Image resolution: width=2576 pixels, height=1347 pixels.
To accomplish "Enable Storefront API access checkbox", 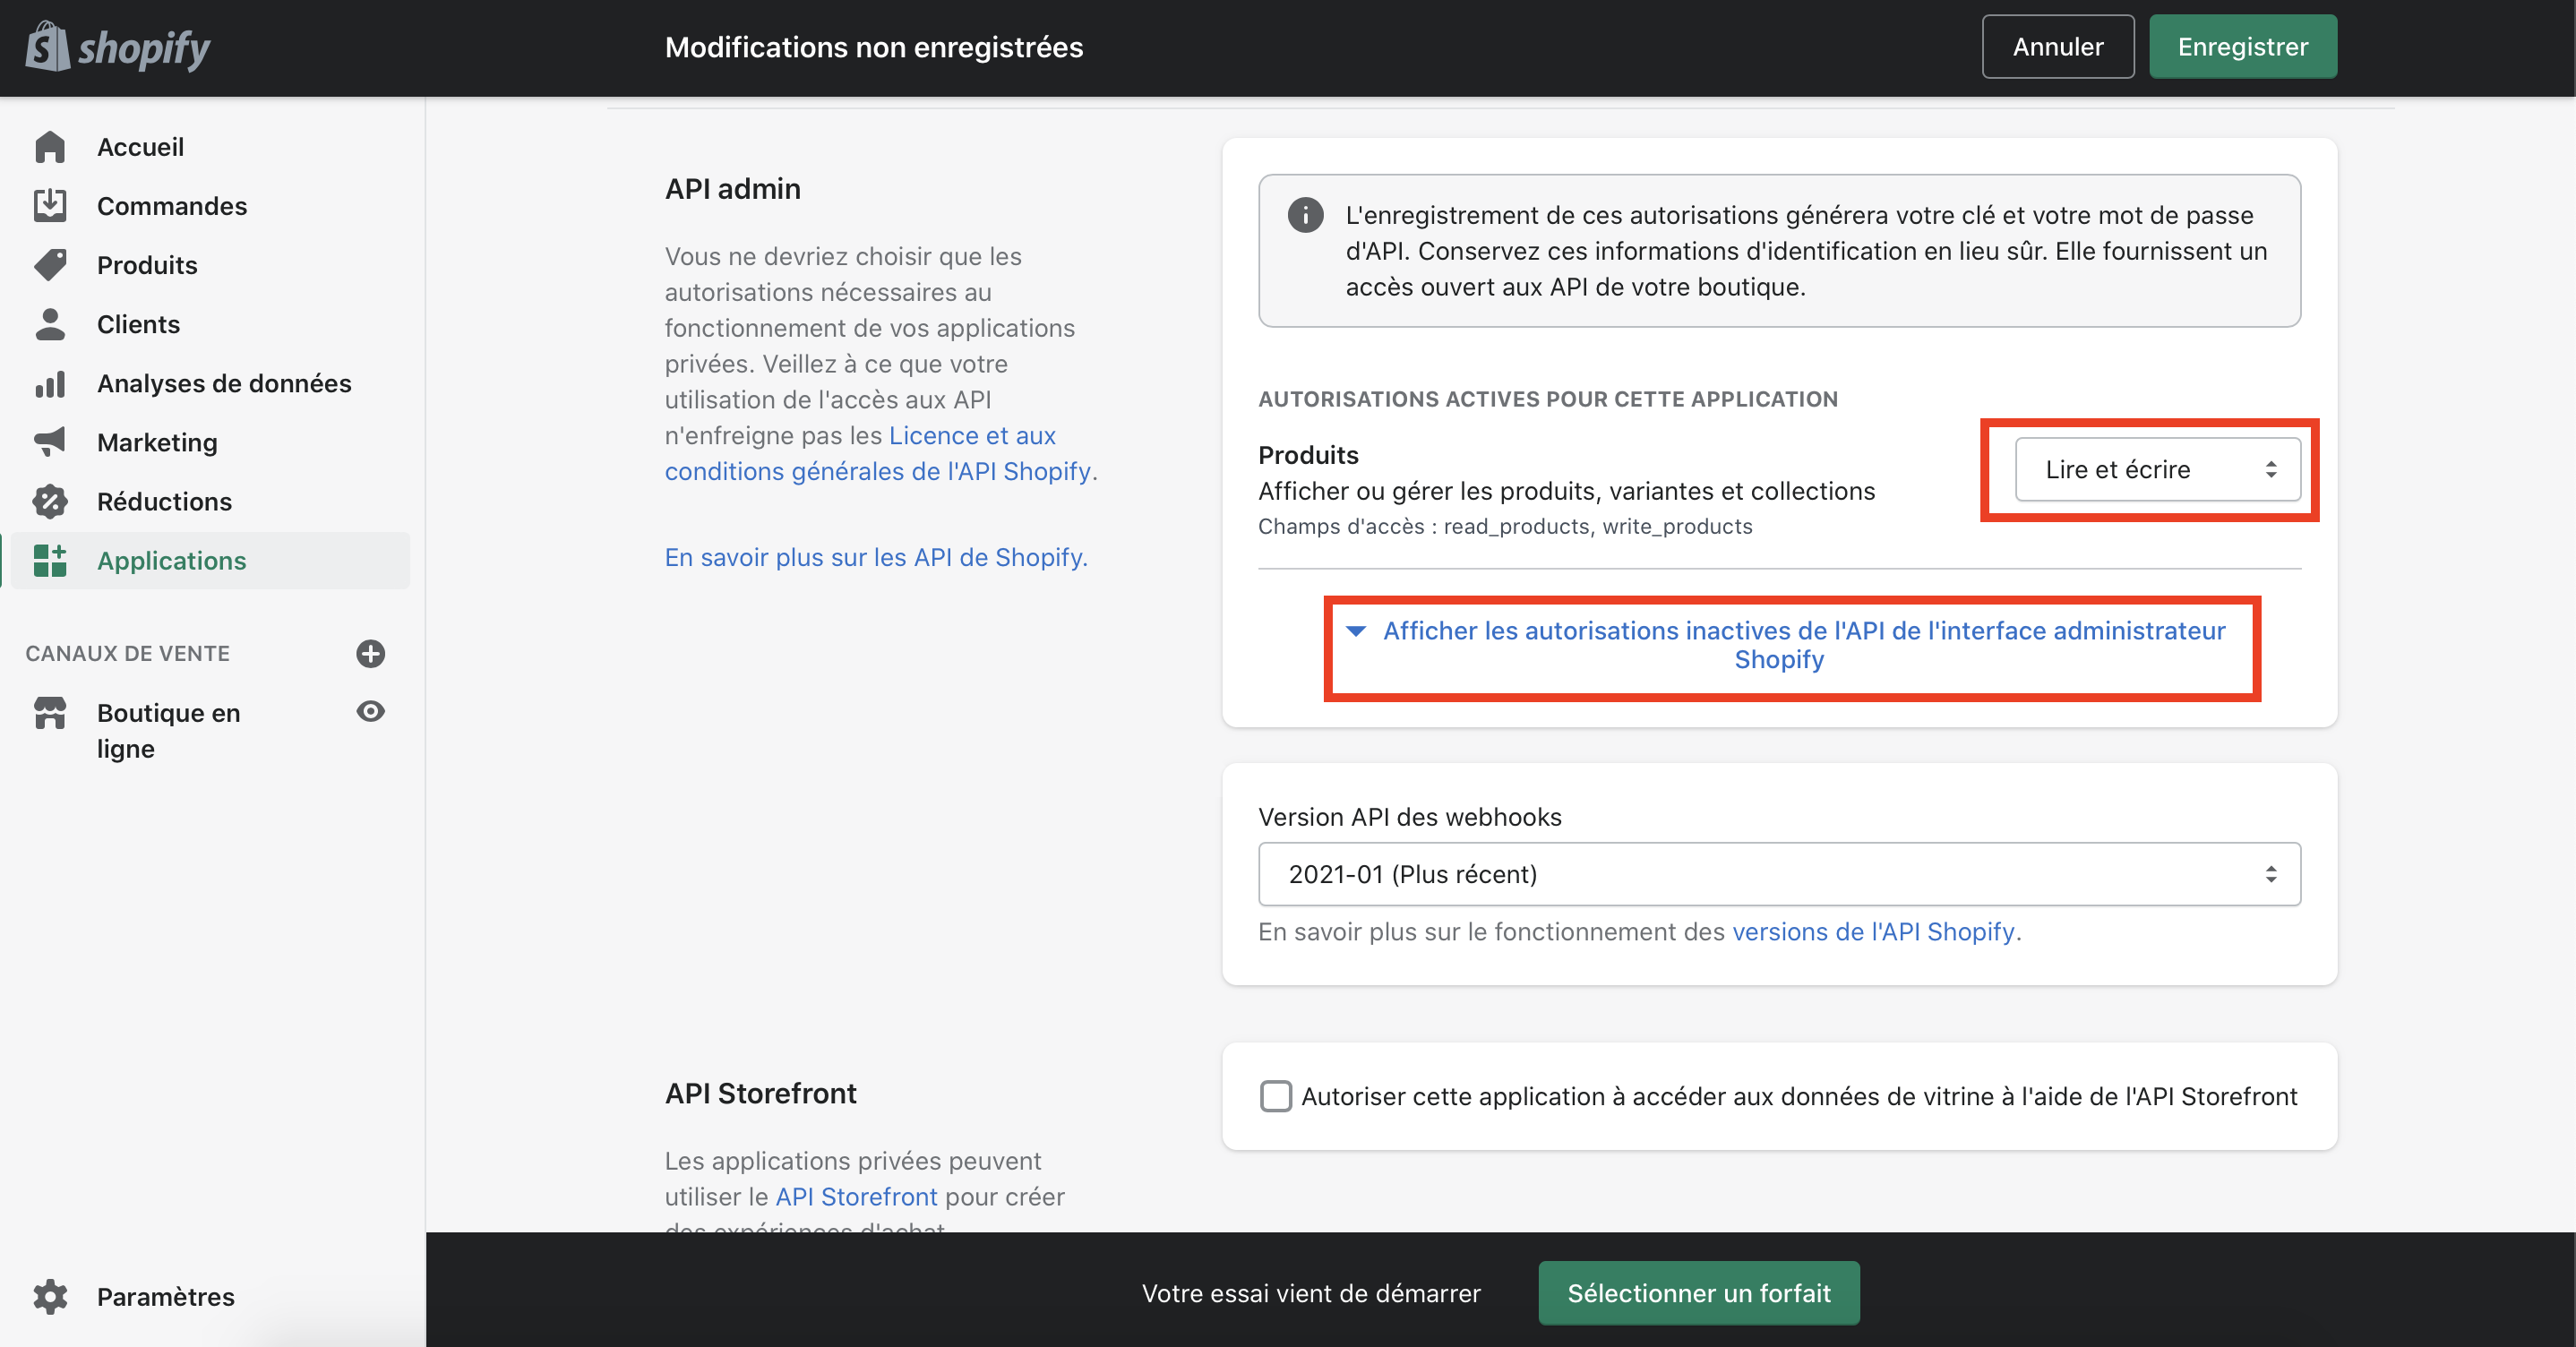I will (x=1276, y=1096).
